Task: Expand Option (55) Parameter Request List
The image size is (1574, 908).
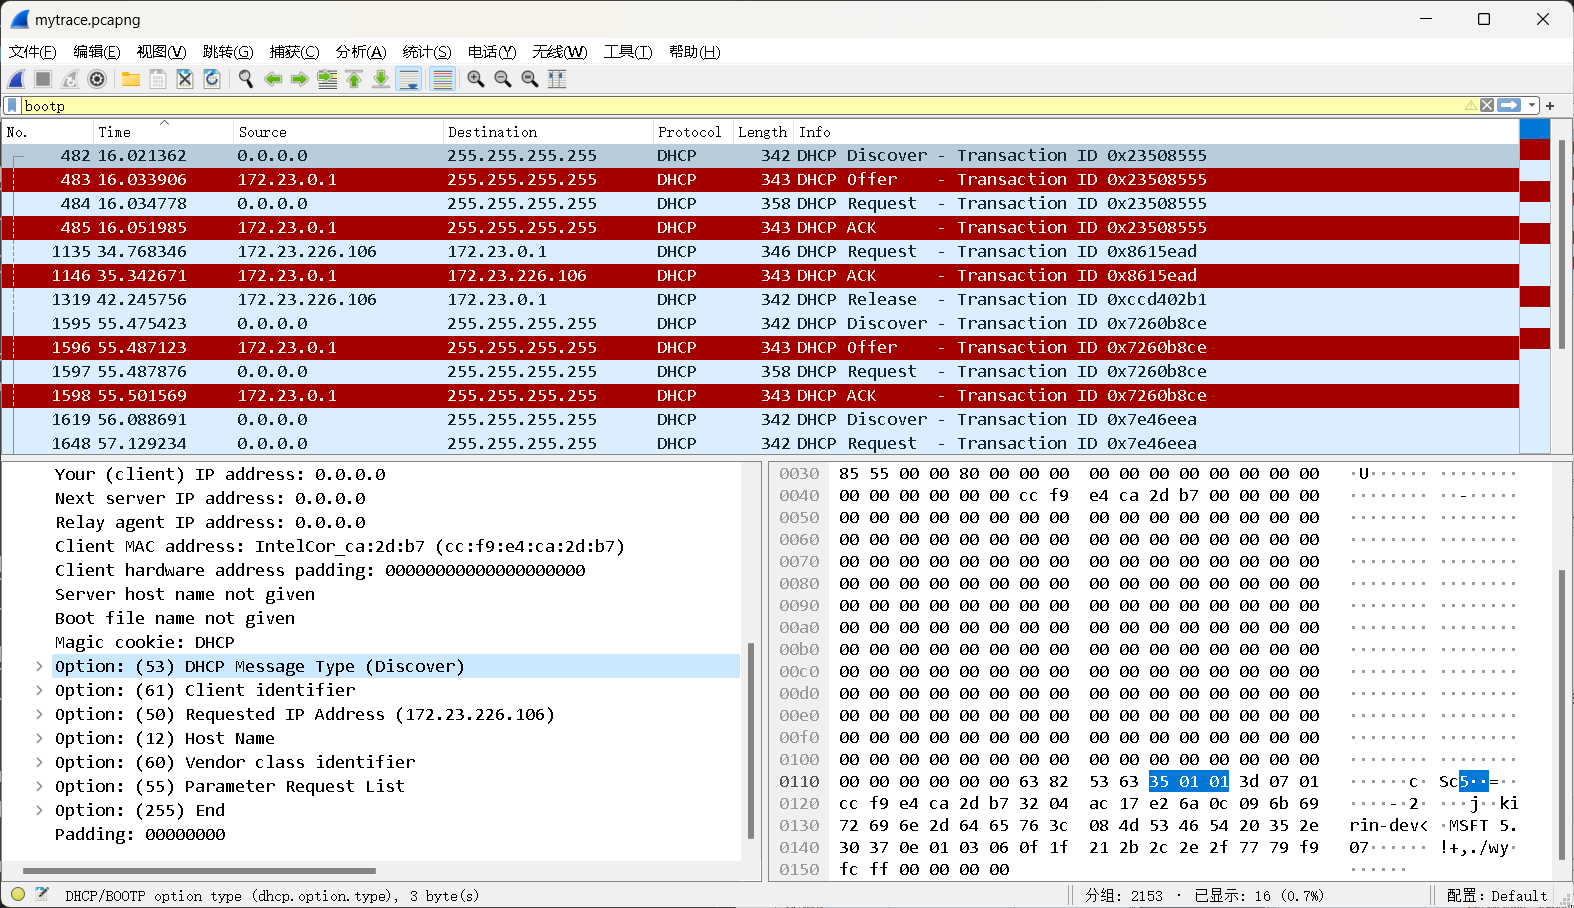Action: [39, 786]
